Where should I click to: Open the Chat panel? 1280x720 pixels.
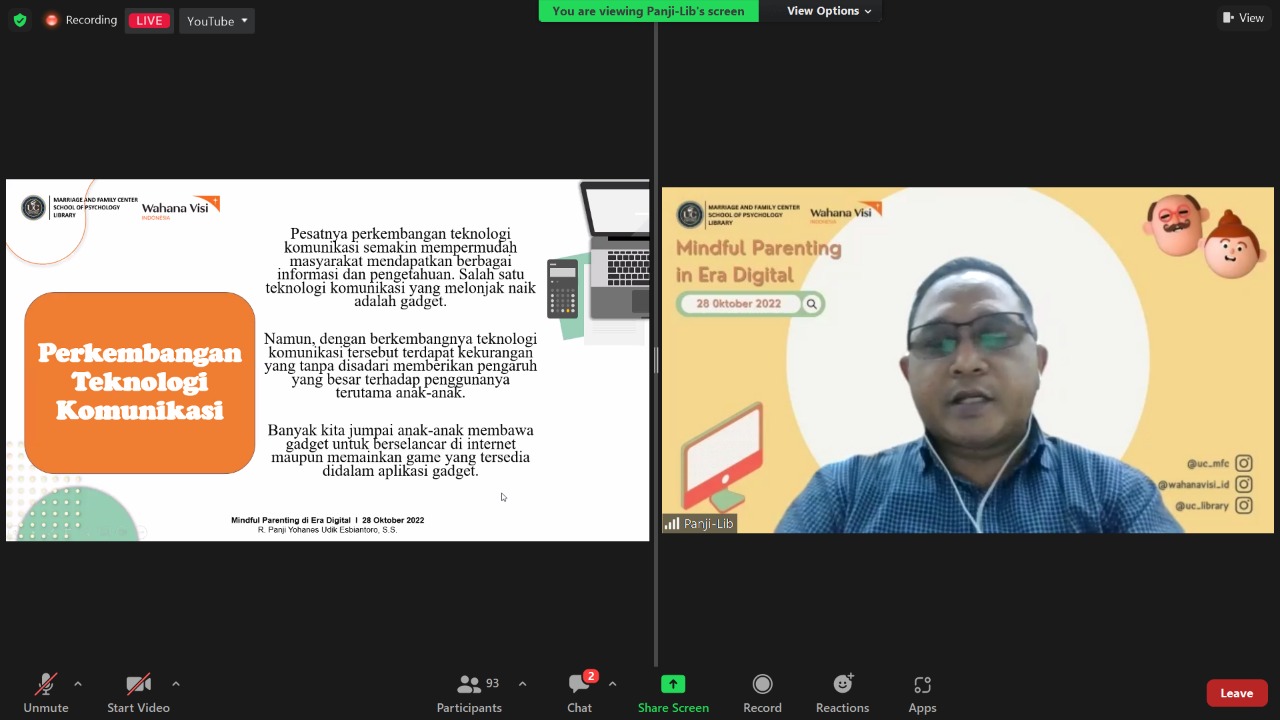pyautogui.click(x=579, y=693)
